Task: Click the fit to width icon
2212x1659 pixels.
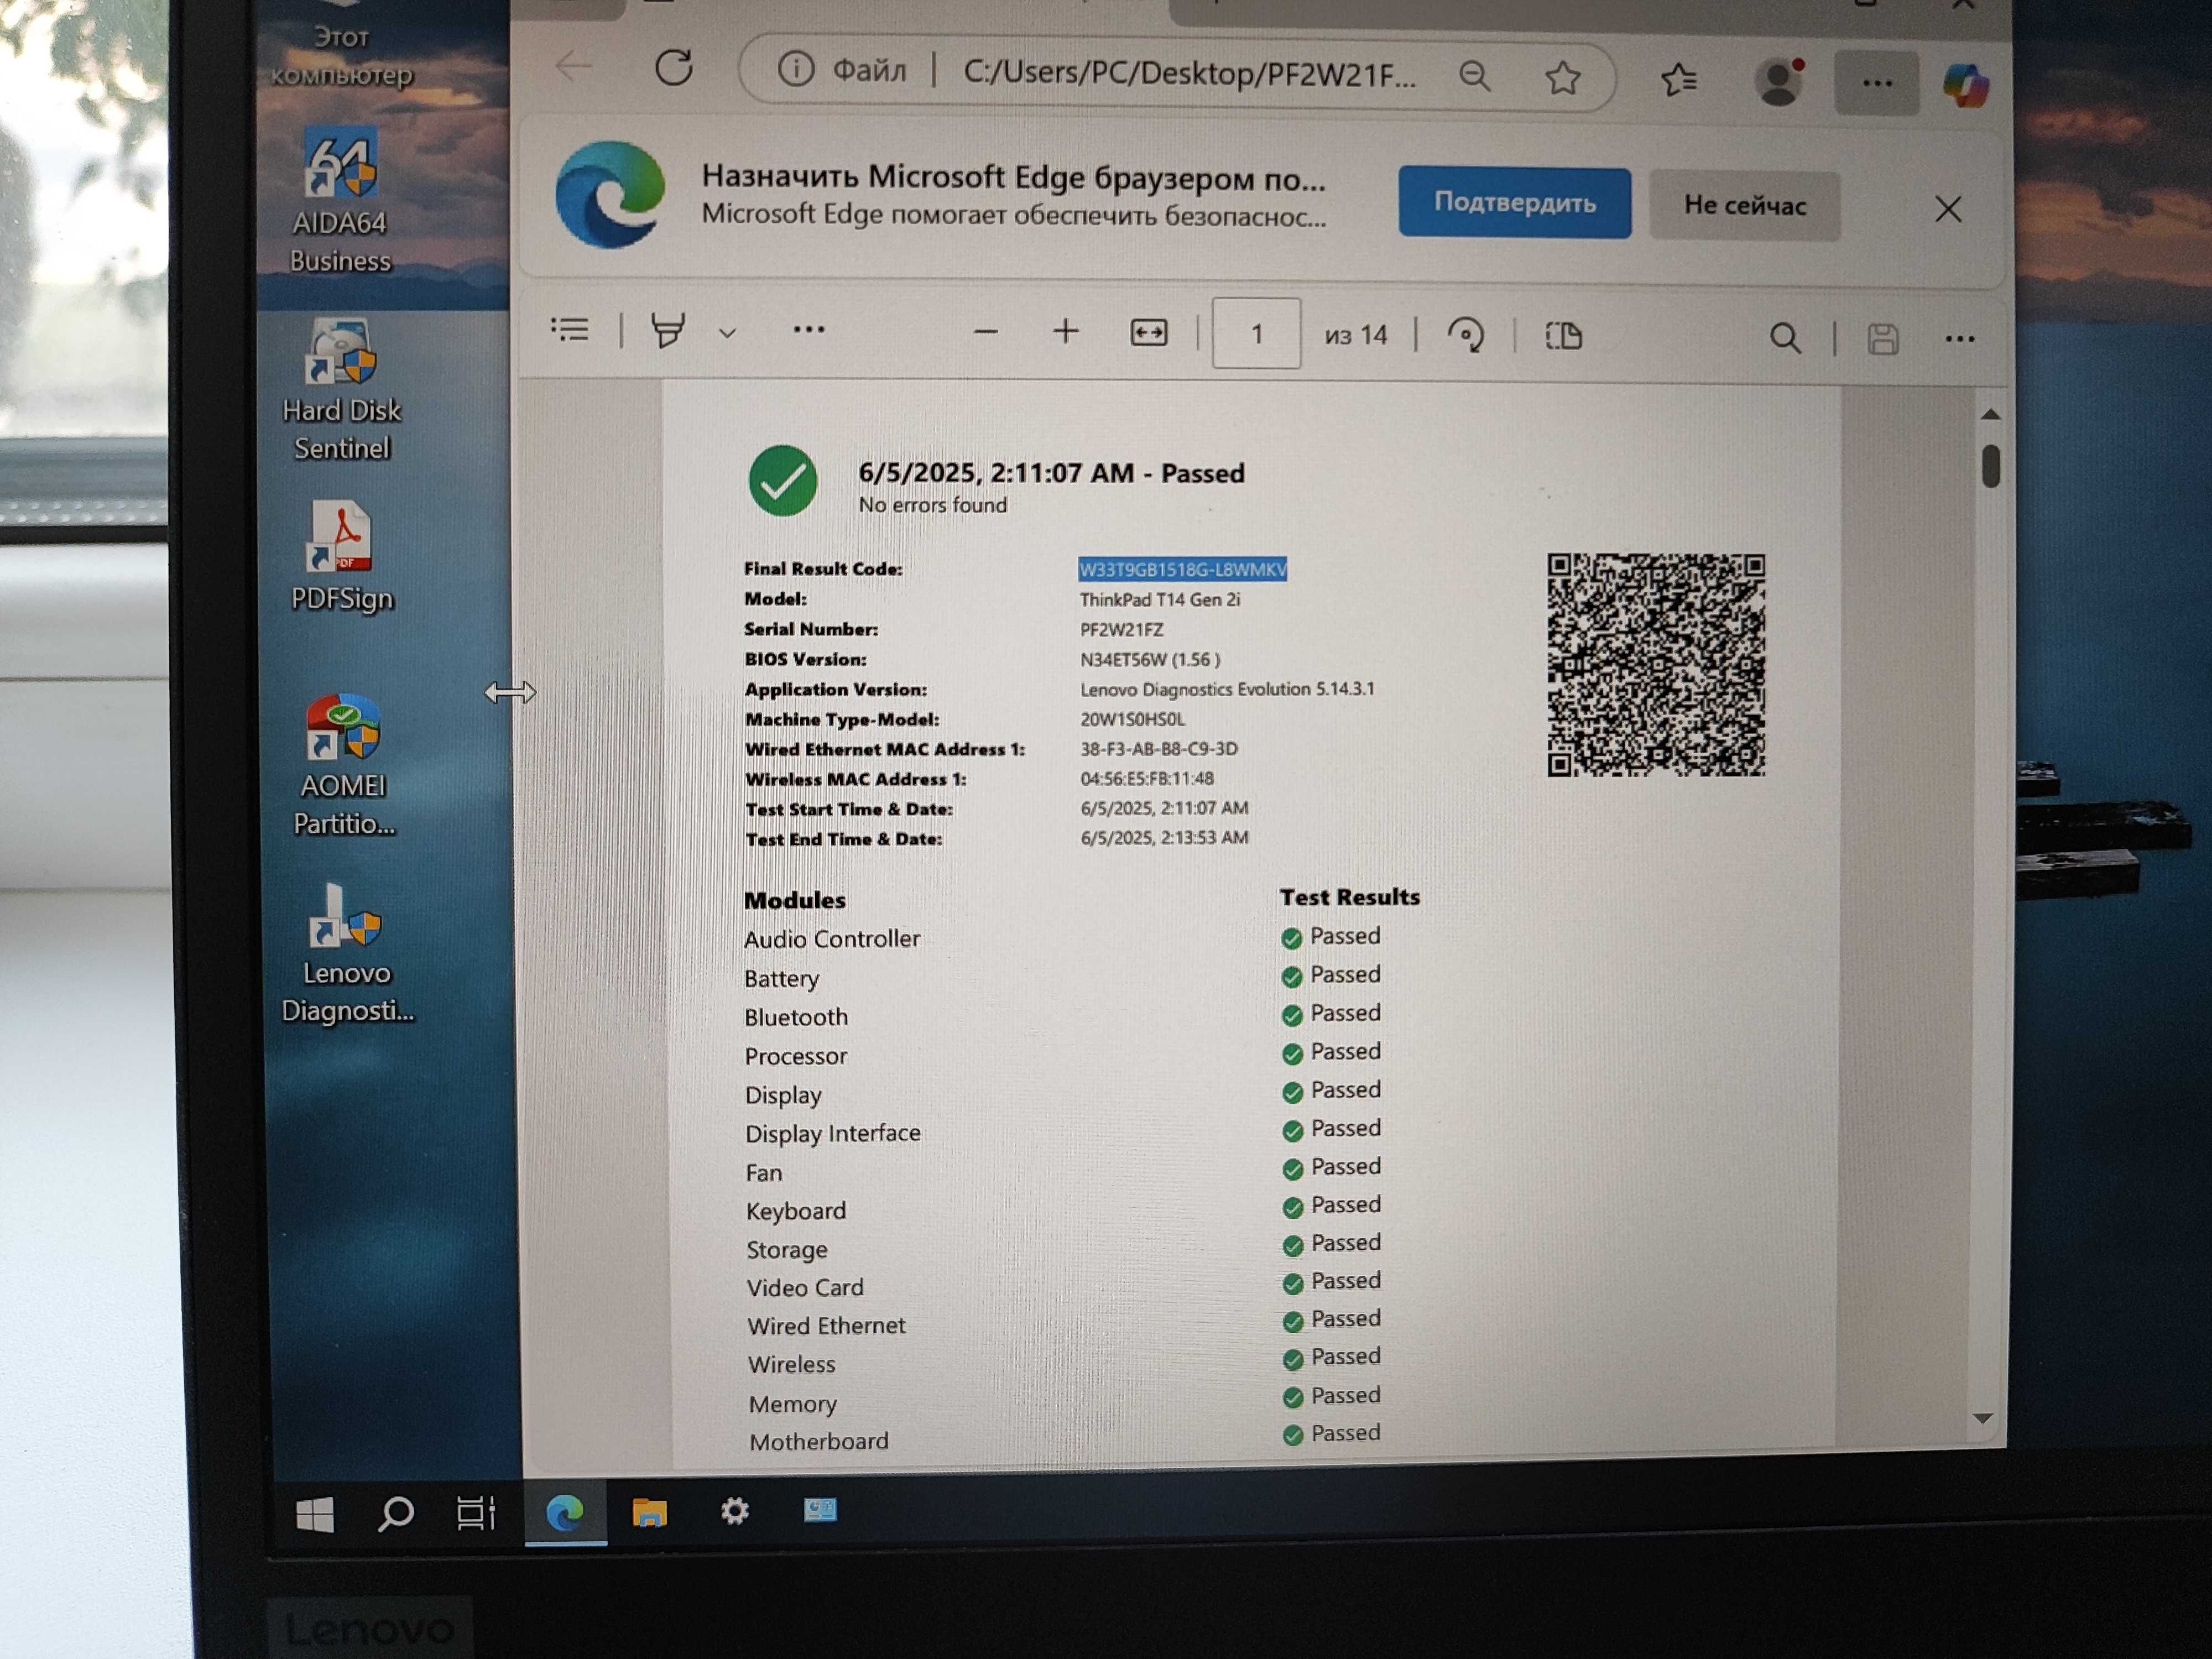Action: [x=1149, y=332]
